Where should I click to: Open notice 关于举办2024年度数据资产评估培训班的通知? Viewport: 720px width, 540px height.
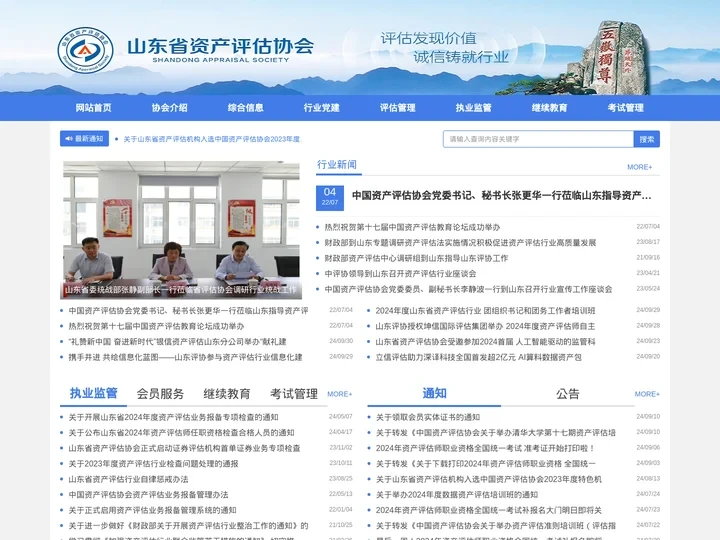click(x=457, y=495)
